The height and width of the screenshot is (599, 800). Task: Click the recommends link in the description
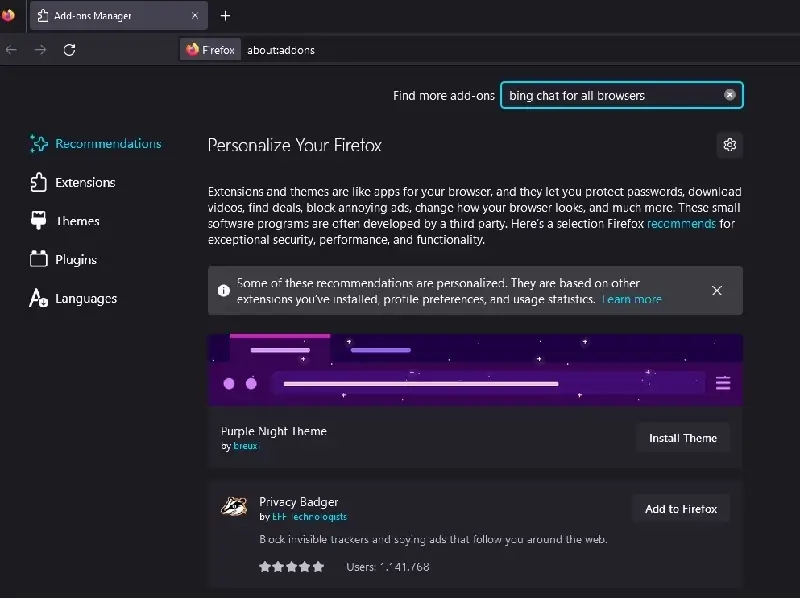[681, 223]
